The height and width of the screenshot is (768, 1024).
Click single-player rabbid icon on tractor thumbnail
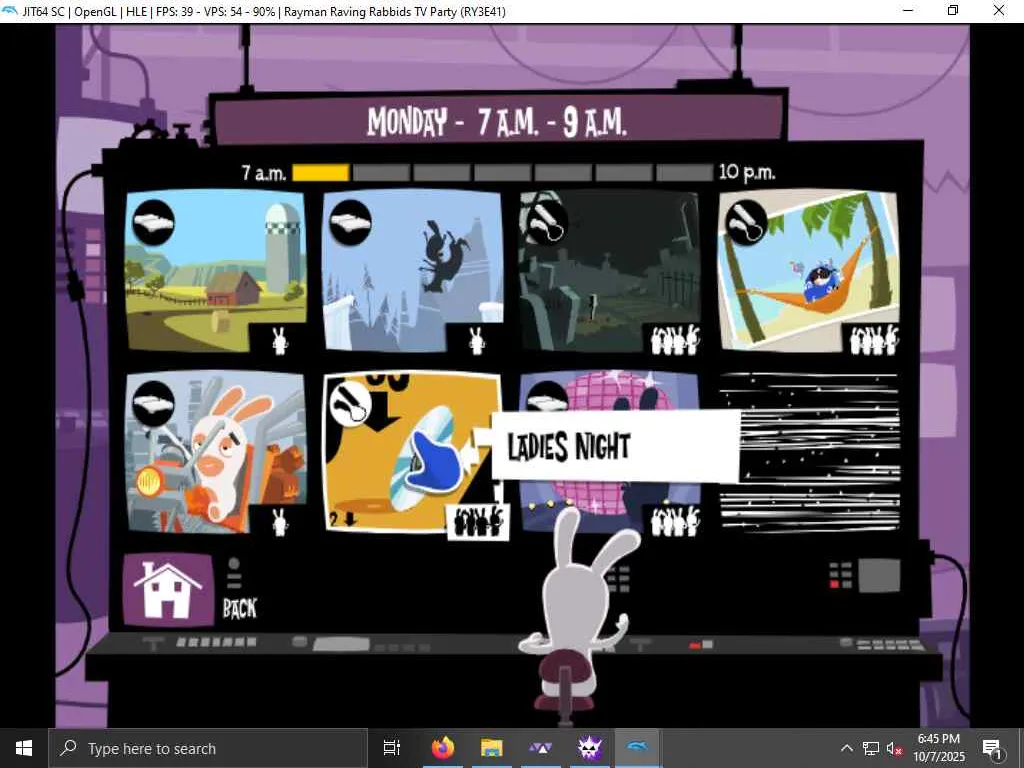pos(280,522)
